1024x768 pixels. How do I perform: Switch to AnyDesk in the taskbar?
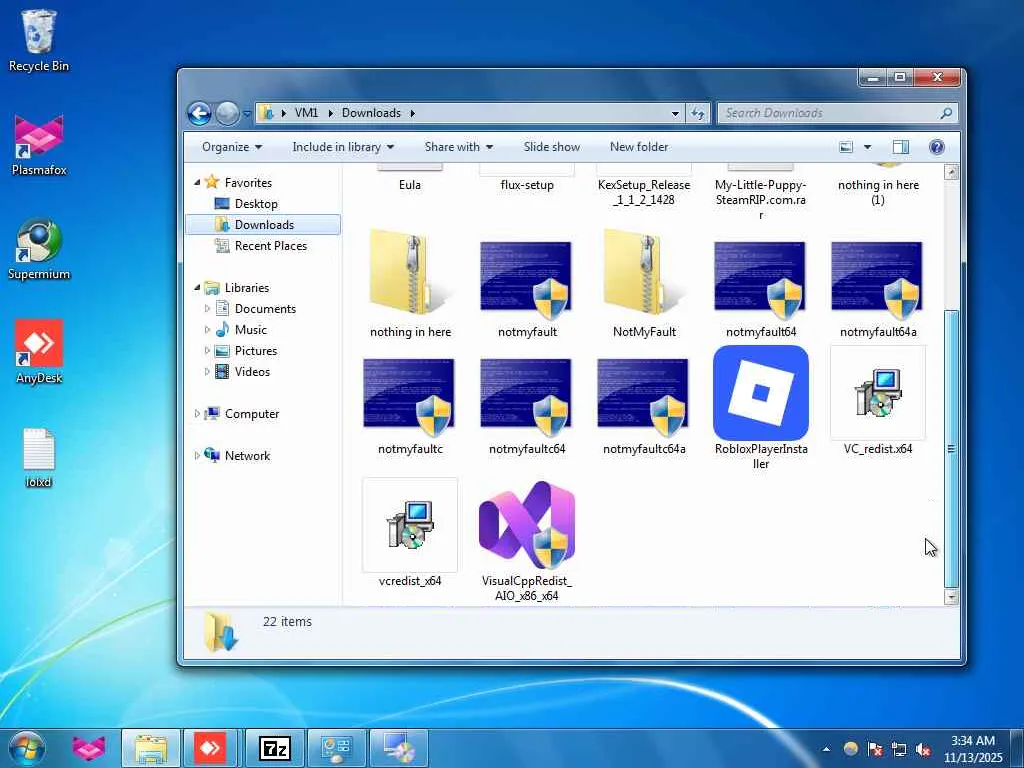click(210, 748)
